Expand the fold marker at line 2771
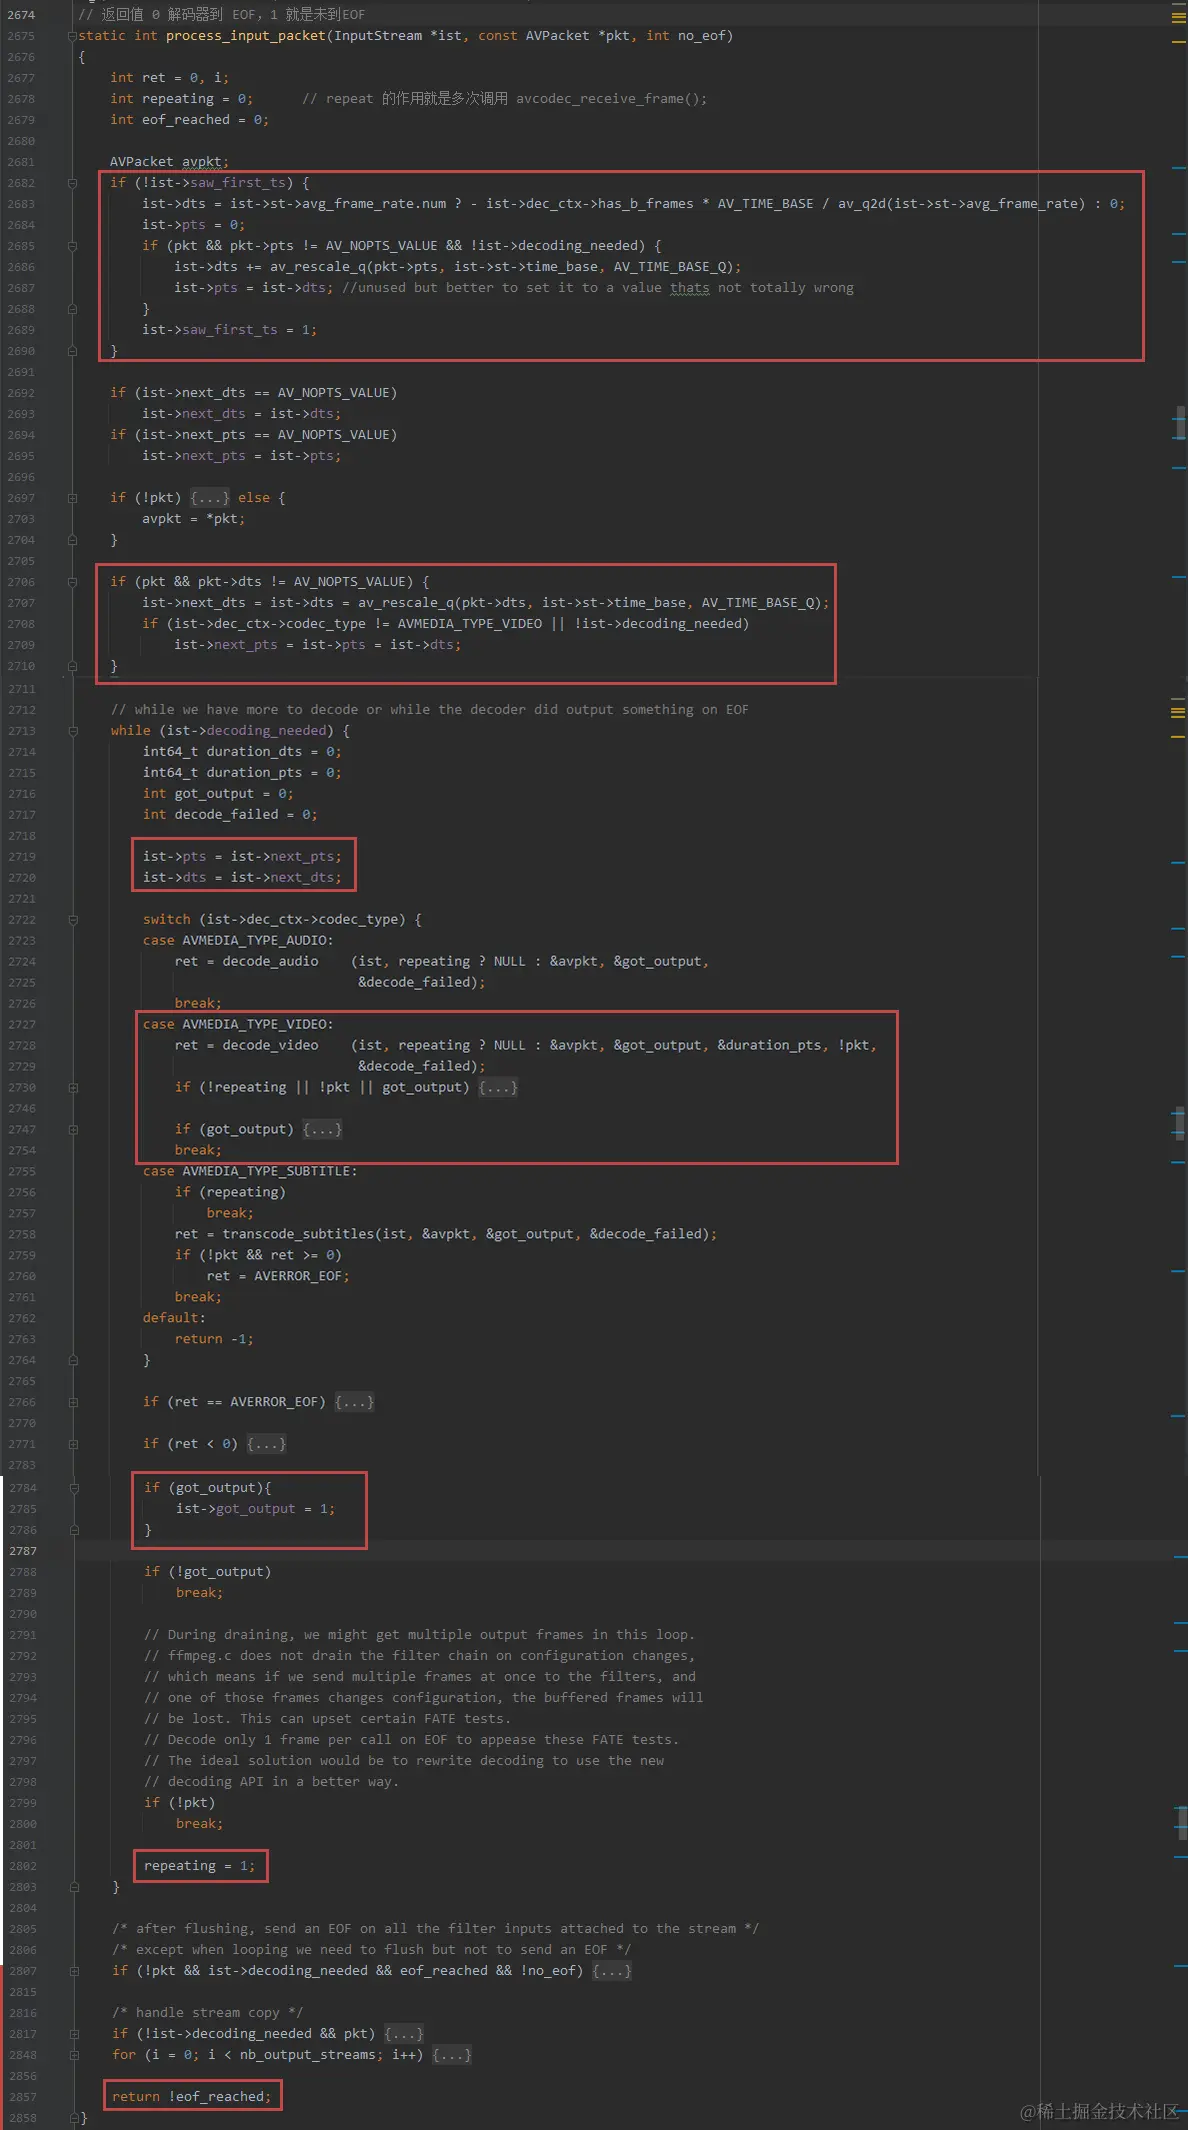The width and height of the screenshot is (1188, 2130). point(72,1445)
